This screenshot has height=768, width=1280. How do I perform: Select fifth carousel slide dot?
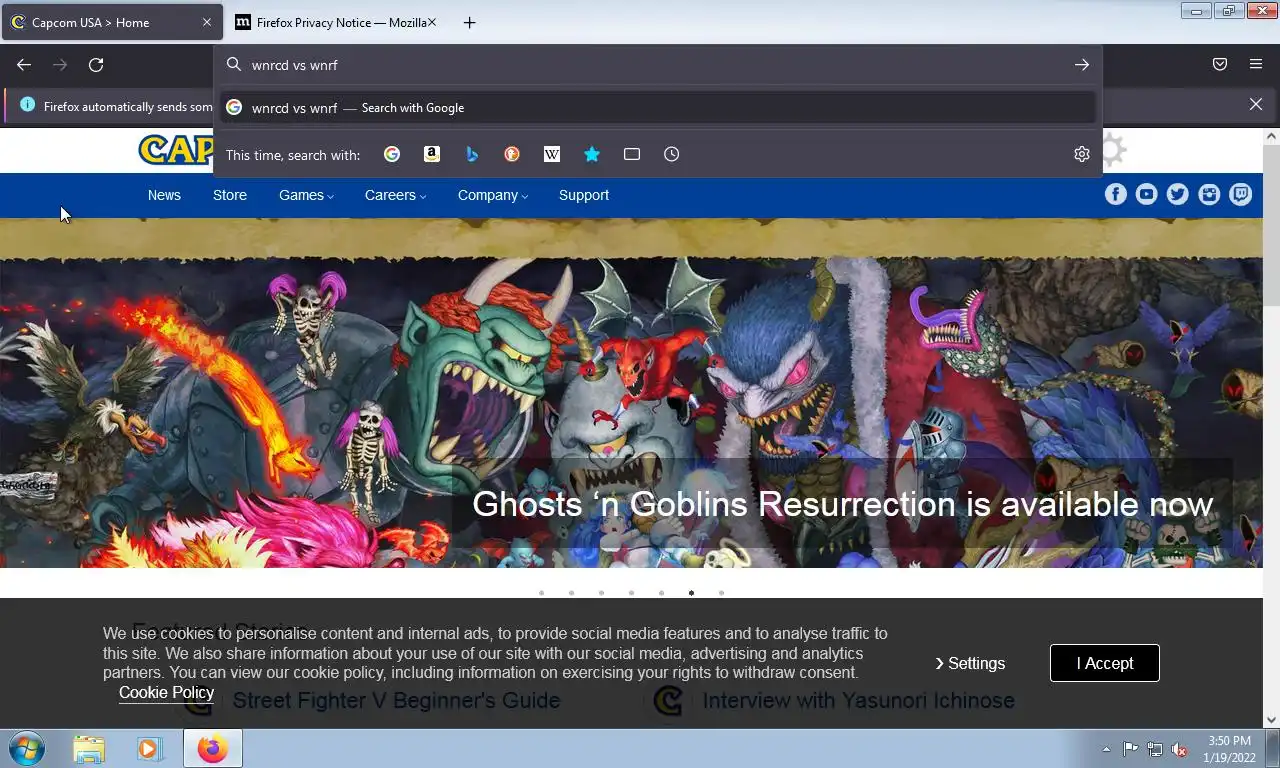661,593
